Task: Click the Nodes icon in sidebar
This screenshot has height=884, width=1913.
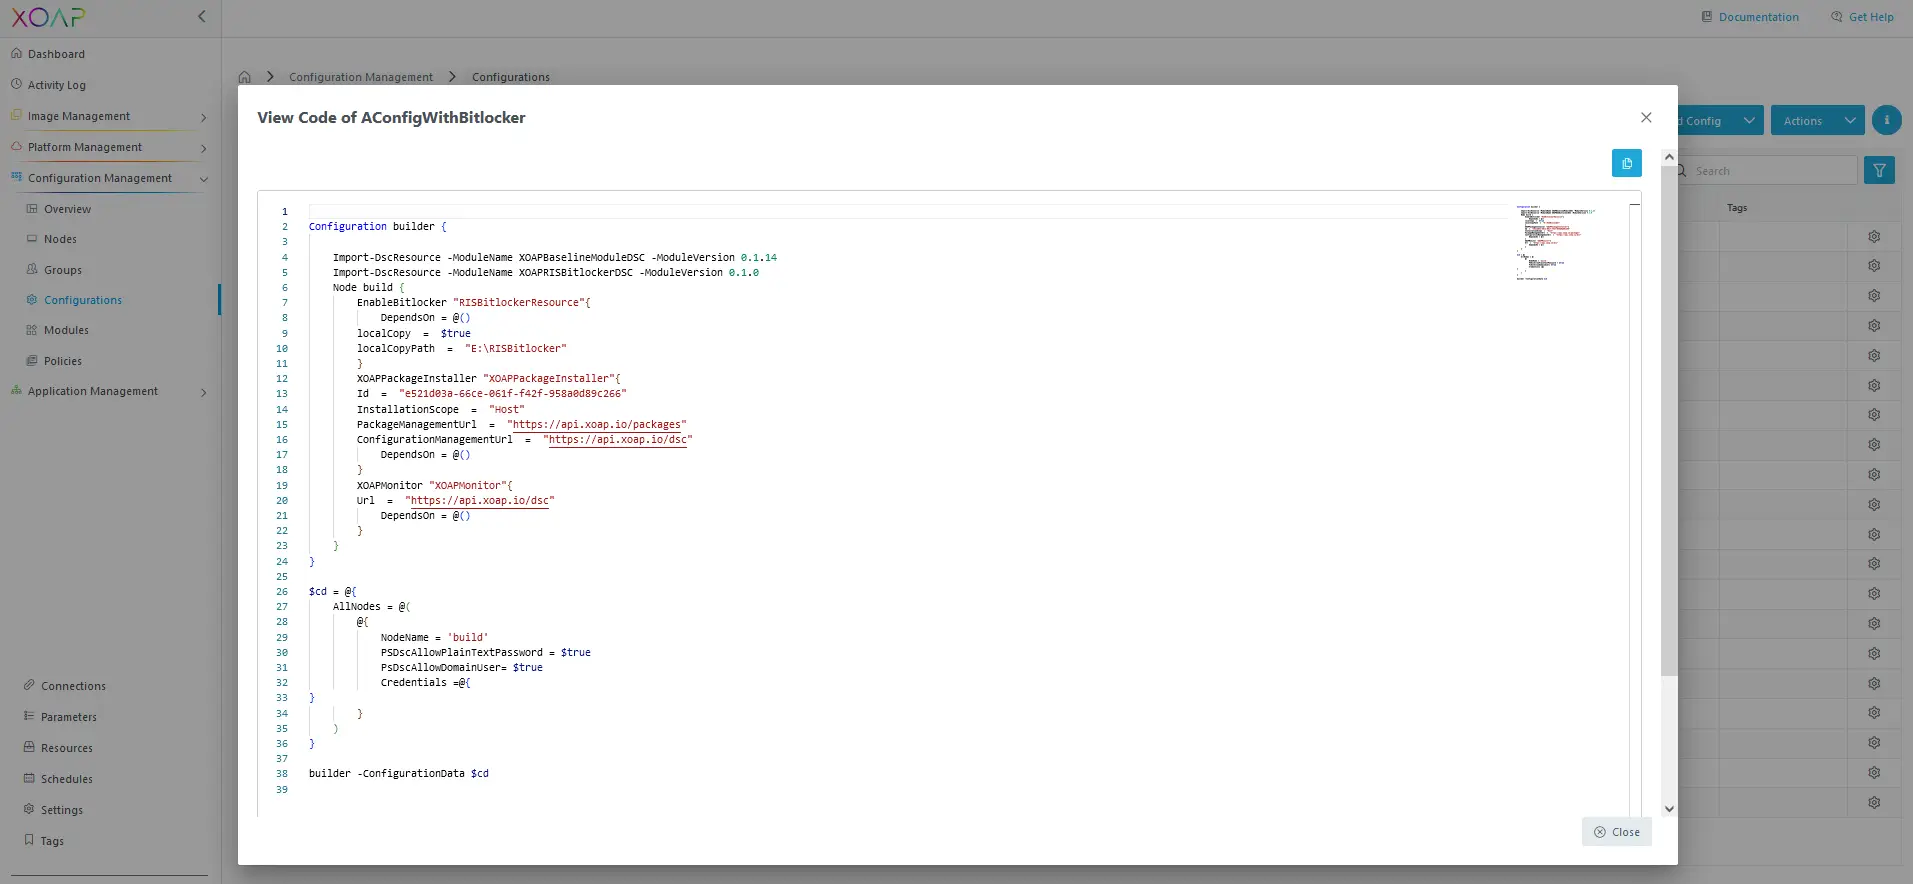Action: pyautogui.click(x=32, y=239)
